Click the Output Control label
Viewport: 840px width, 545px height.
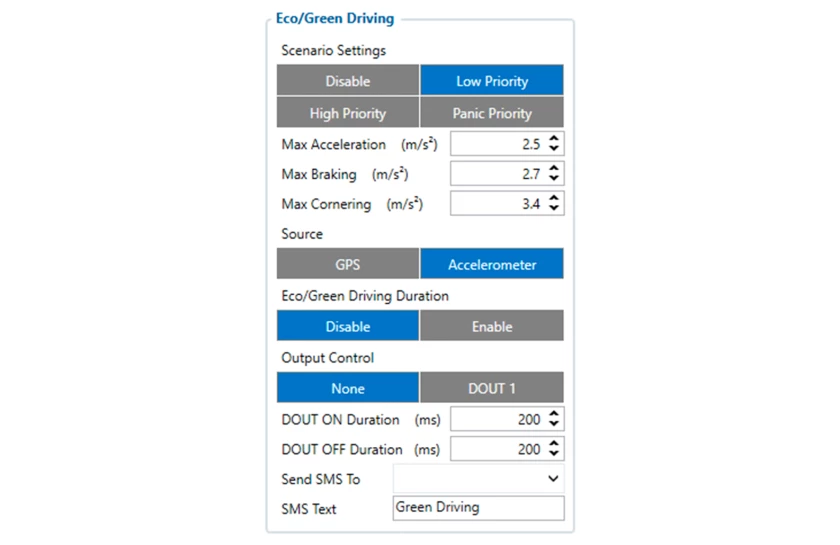click(x=327, y=358)
